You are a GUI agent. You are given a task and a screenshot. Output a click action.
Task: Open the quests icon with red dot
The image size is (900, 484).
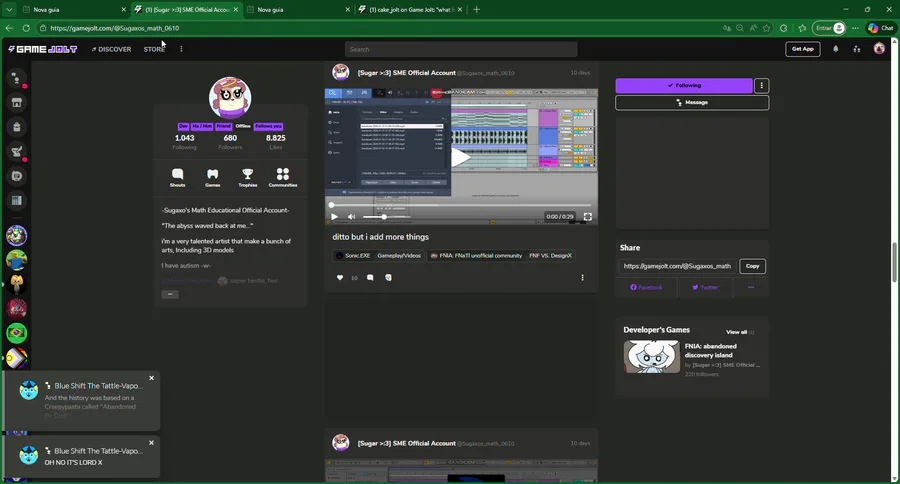[17, 152]
